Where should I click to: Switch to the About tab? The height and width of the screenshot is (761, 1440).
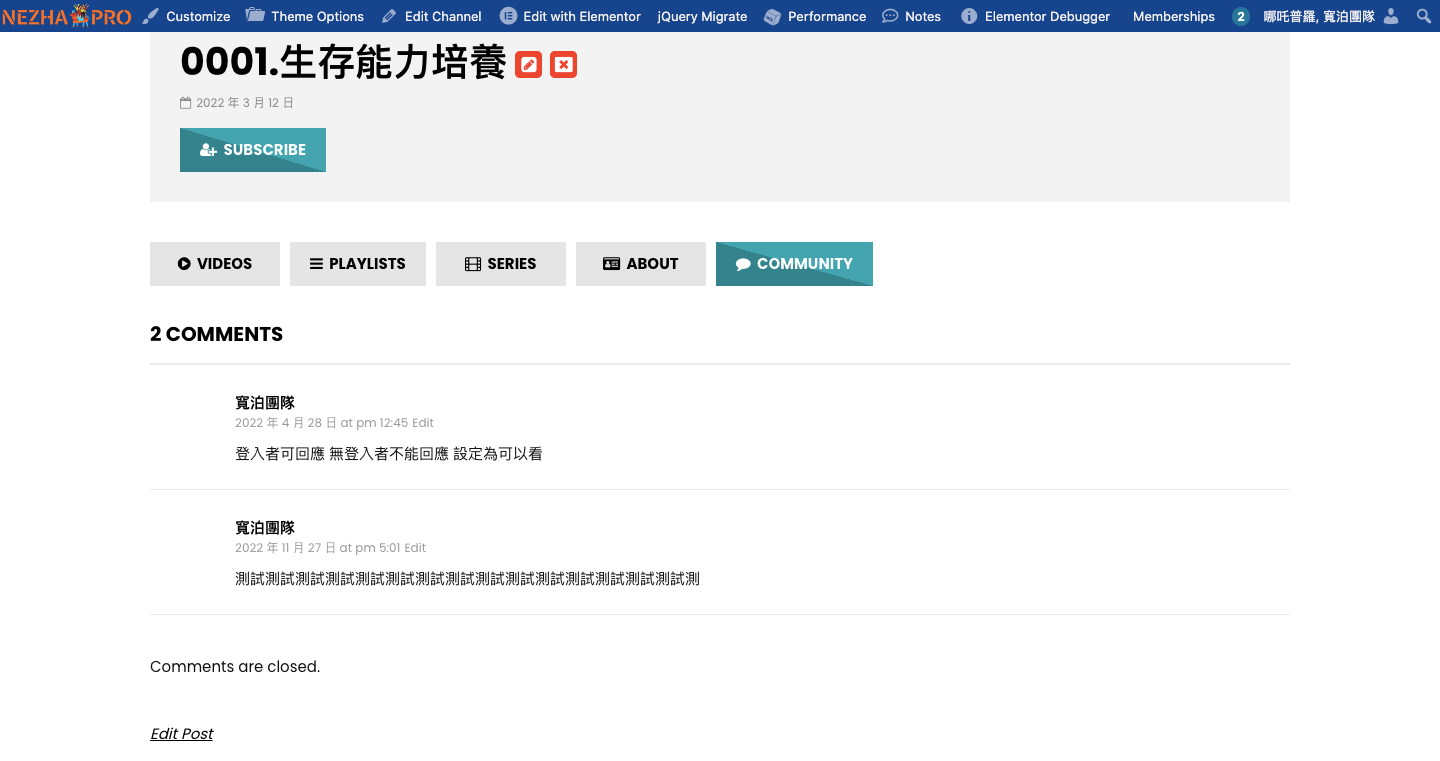click(641, 264)
